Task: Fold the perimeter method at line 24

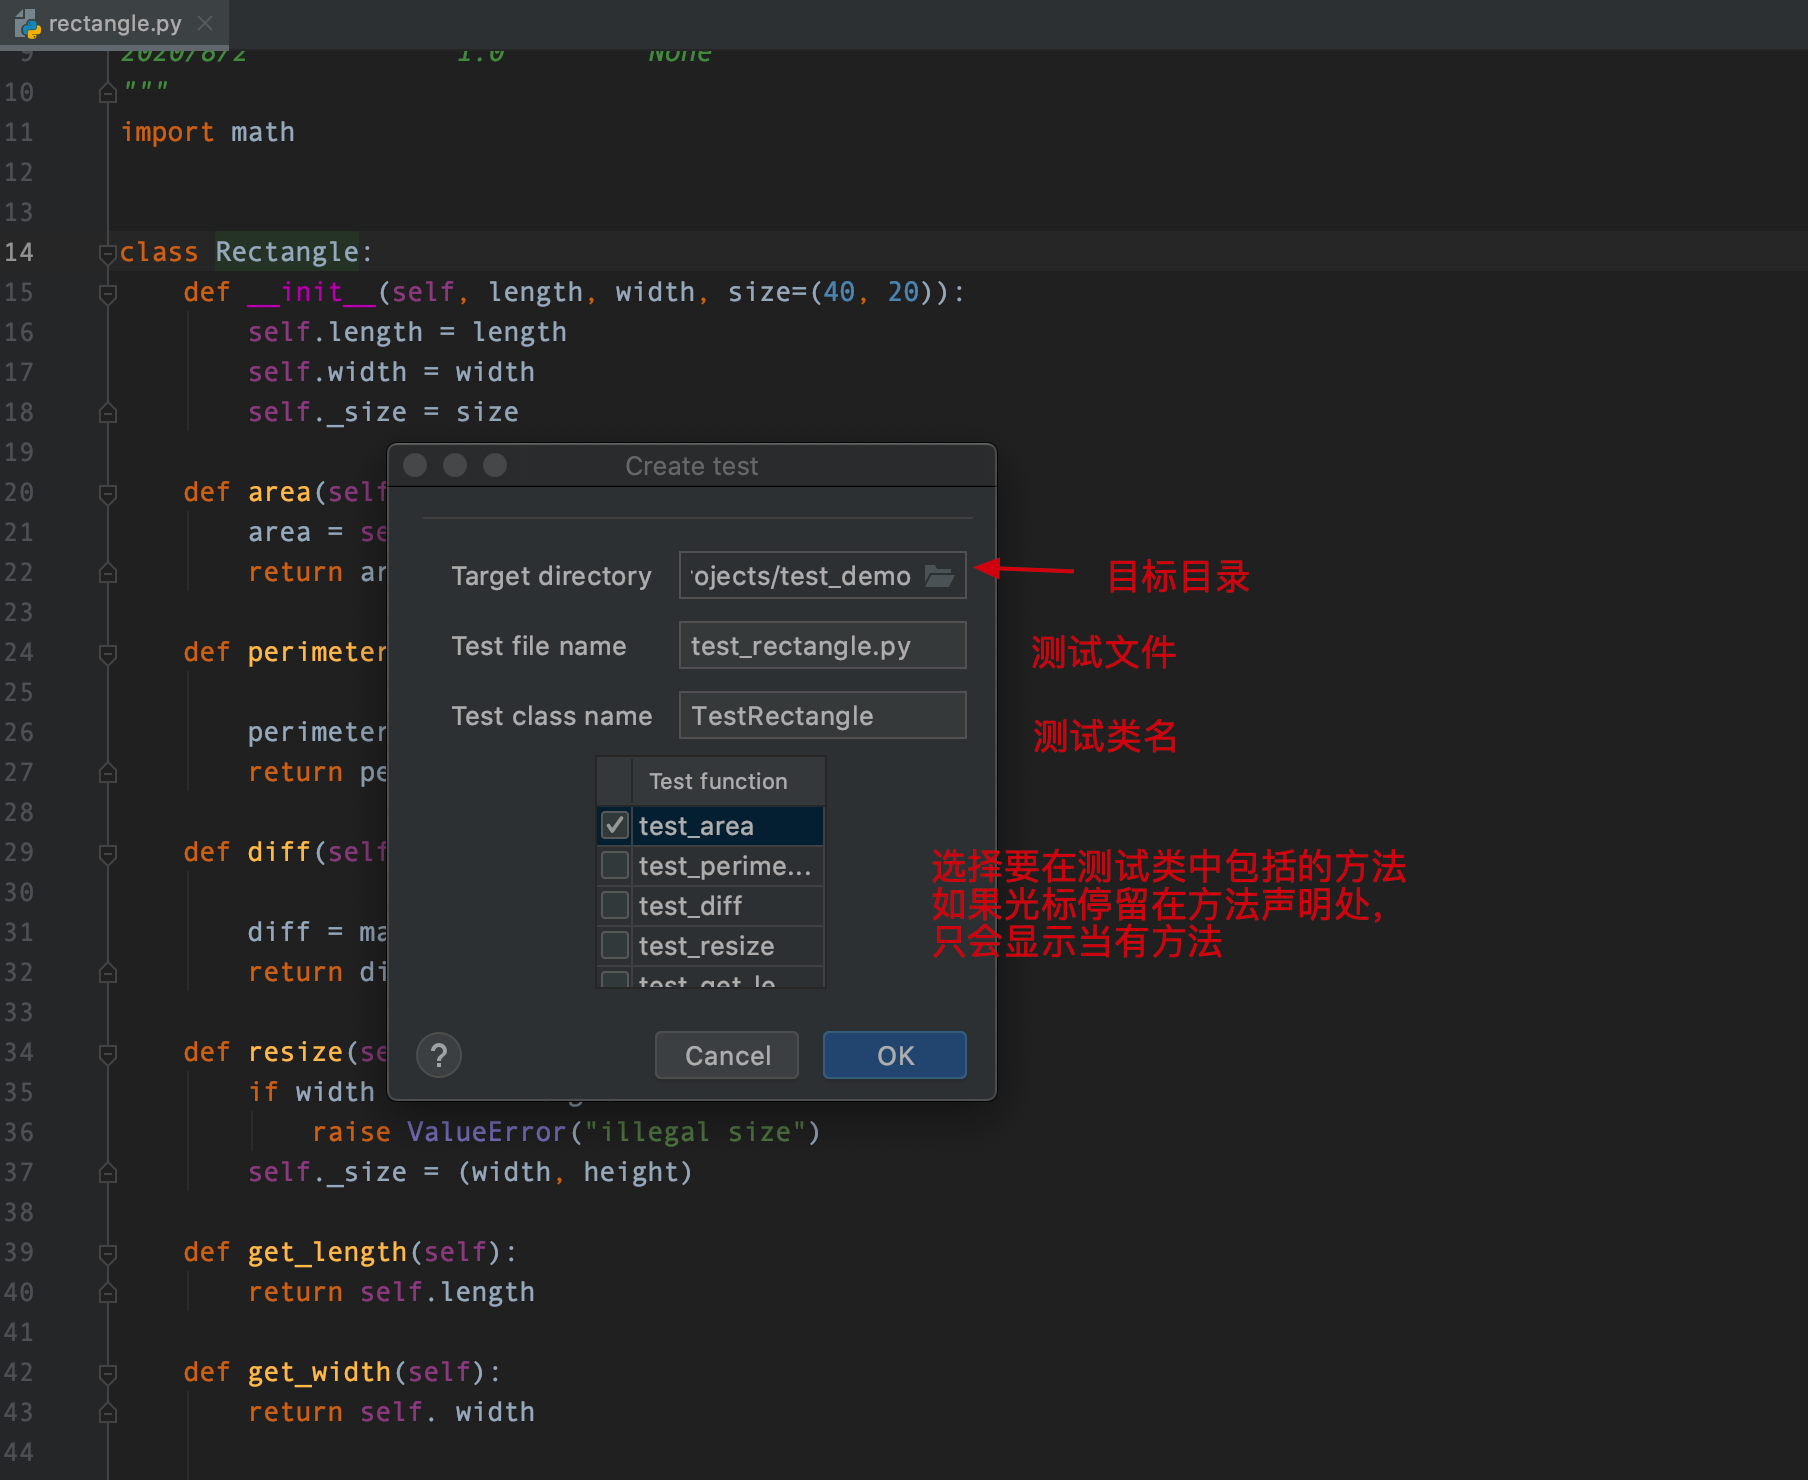Action: pos(108,653)
